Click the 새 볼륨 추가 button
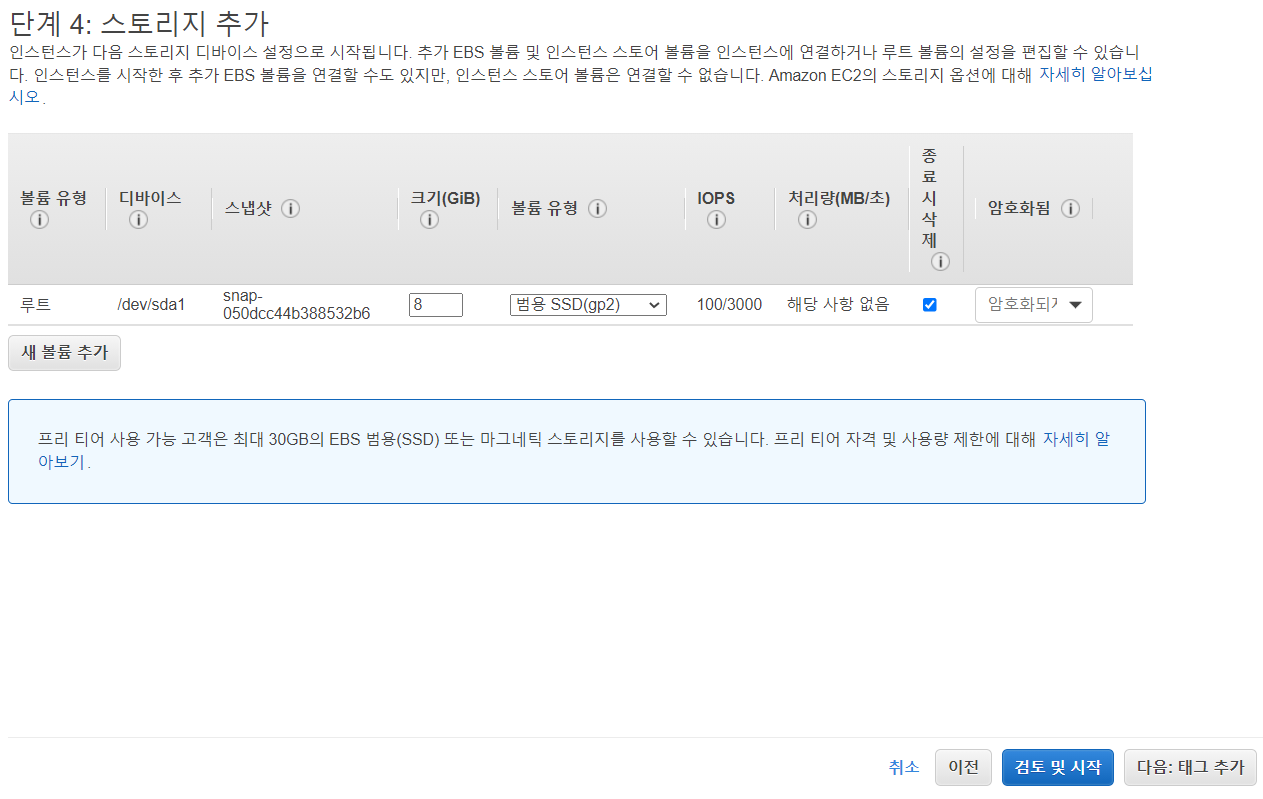The image size is (1263, 799). [x=64, y=353]
